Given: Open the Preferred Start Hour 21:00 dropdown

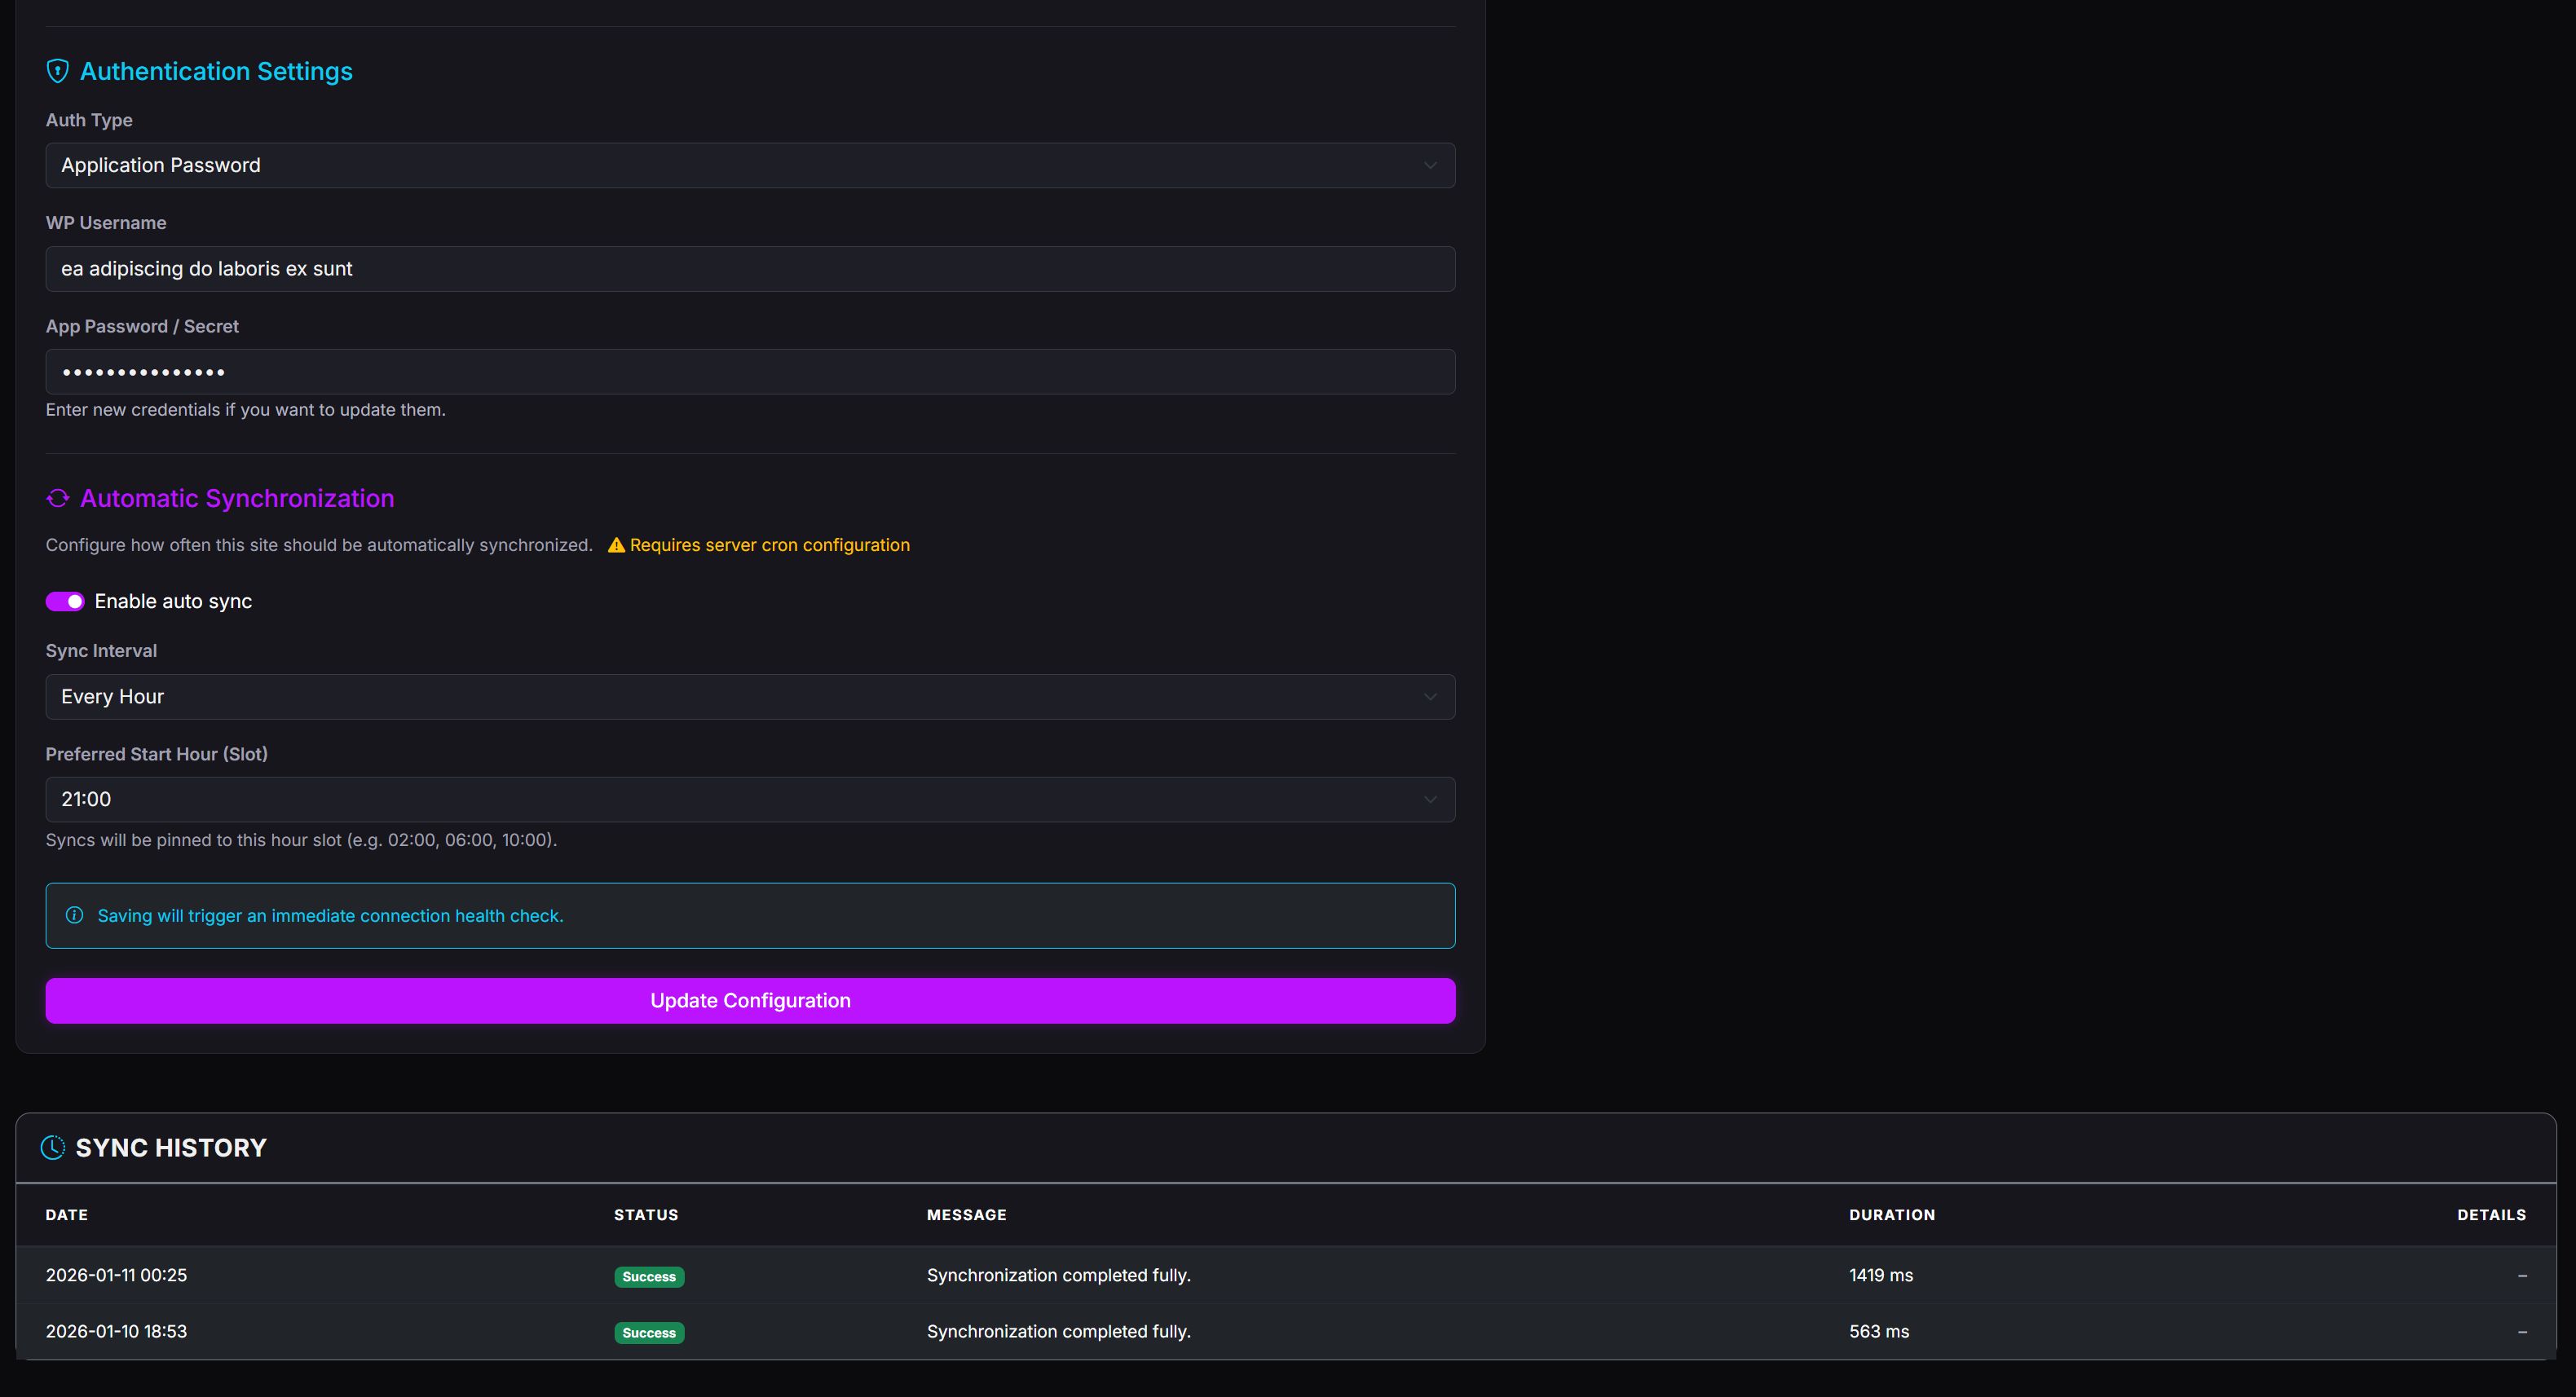Looking at the screenshot, I should coord(749,799).
